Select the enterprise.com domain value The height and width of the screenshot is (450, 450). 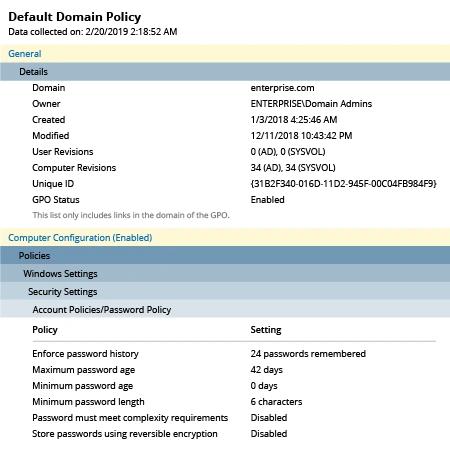pyautogui.click(x=282, y=88)
